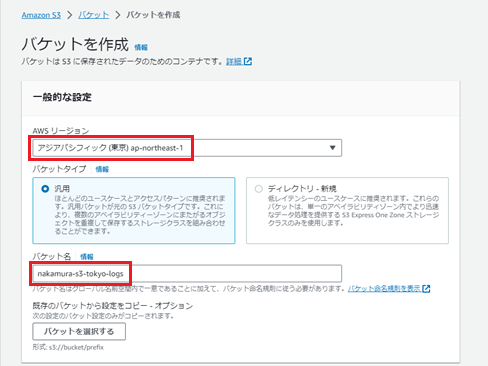Click the 情報 link beside the バケットを作成 heading
Screen dimensions: 488x366
coord(141,47)
